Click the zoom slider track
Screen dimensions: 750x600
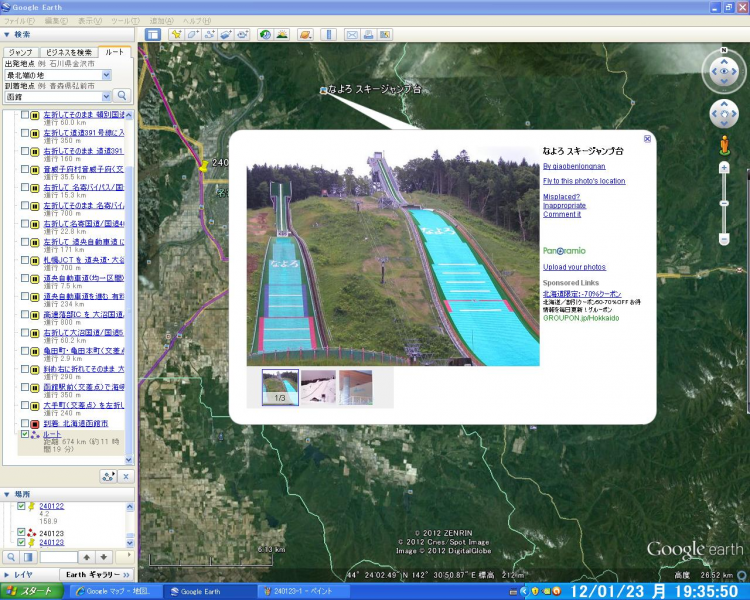(x=724, y=203)
